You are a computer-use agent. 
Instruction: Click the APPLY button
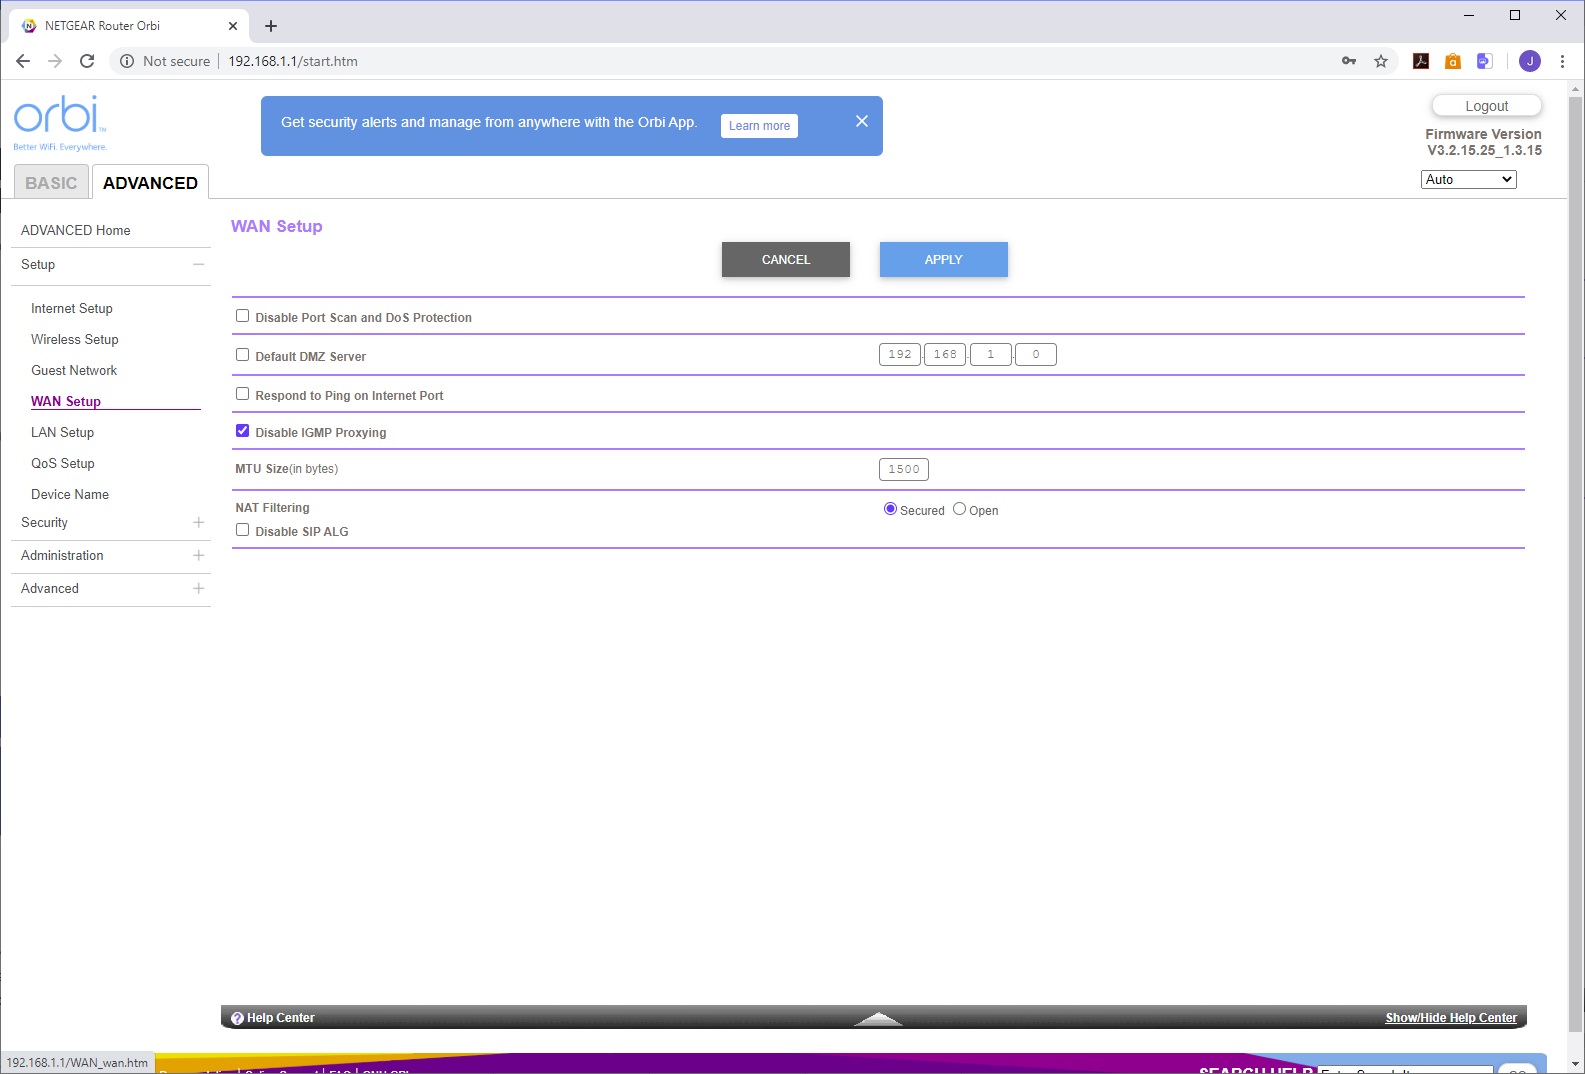(x=944, y=259)
